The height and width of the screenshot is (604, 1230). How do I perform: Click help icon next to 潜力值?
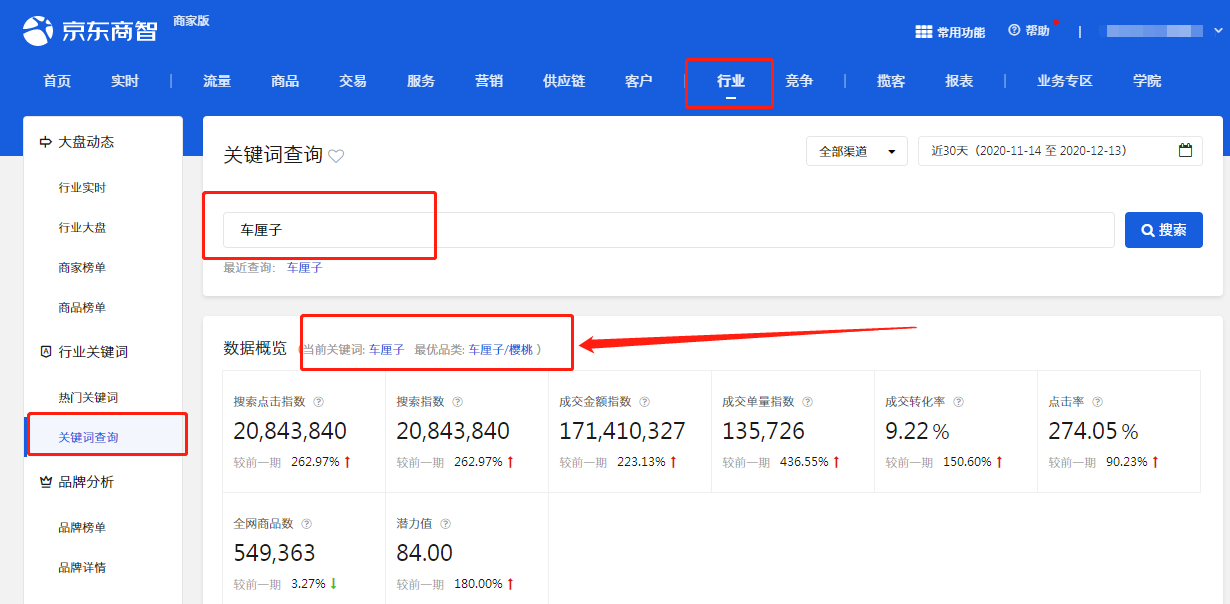(x=445, y=523)
